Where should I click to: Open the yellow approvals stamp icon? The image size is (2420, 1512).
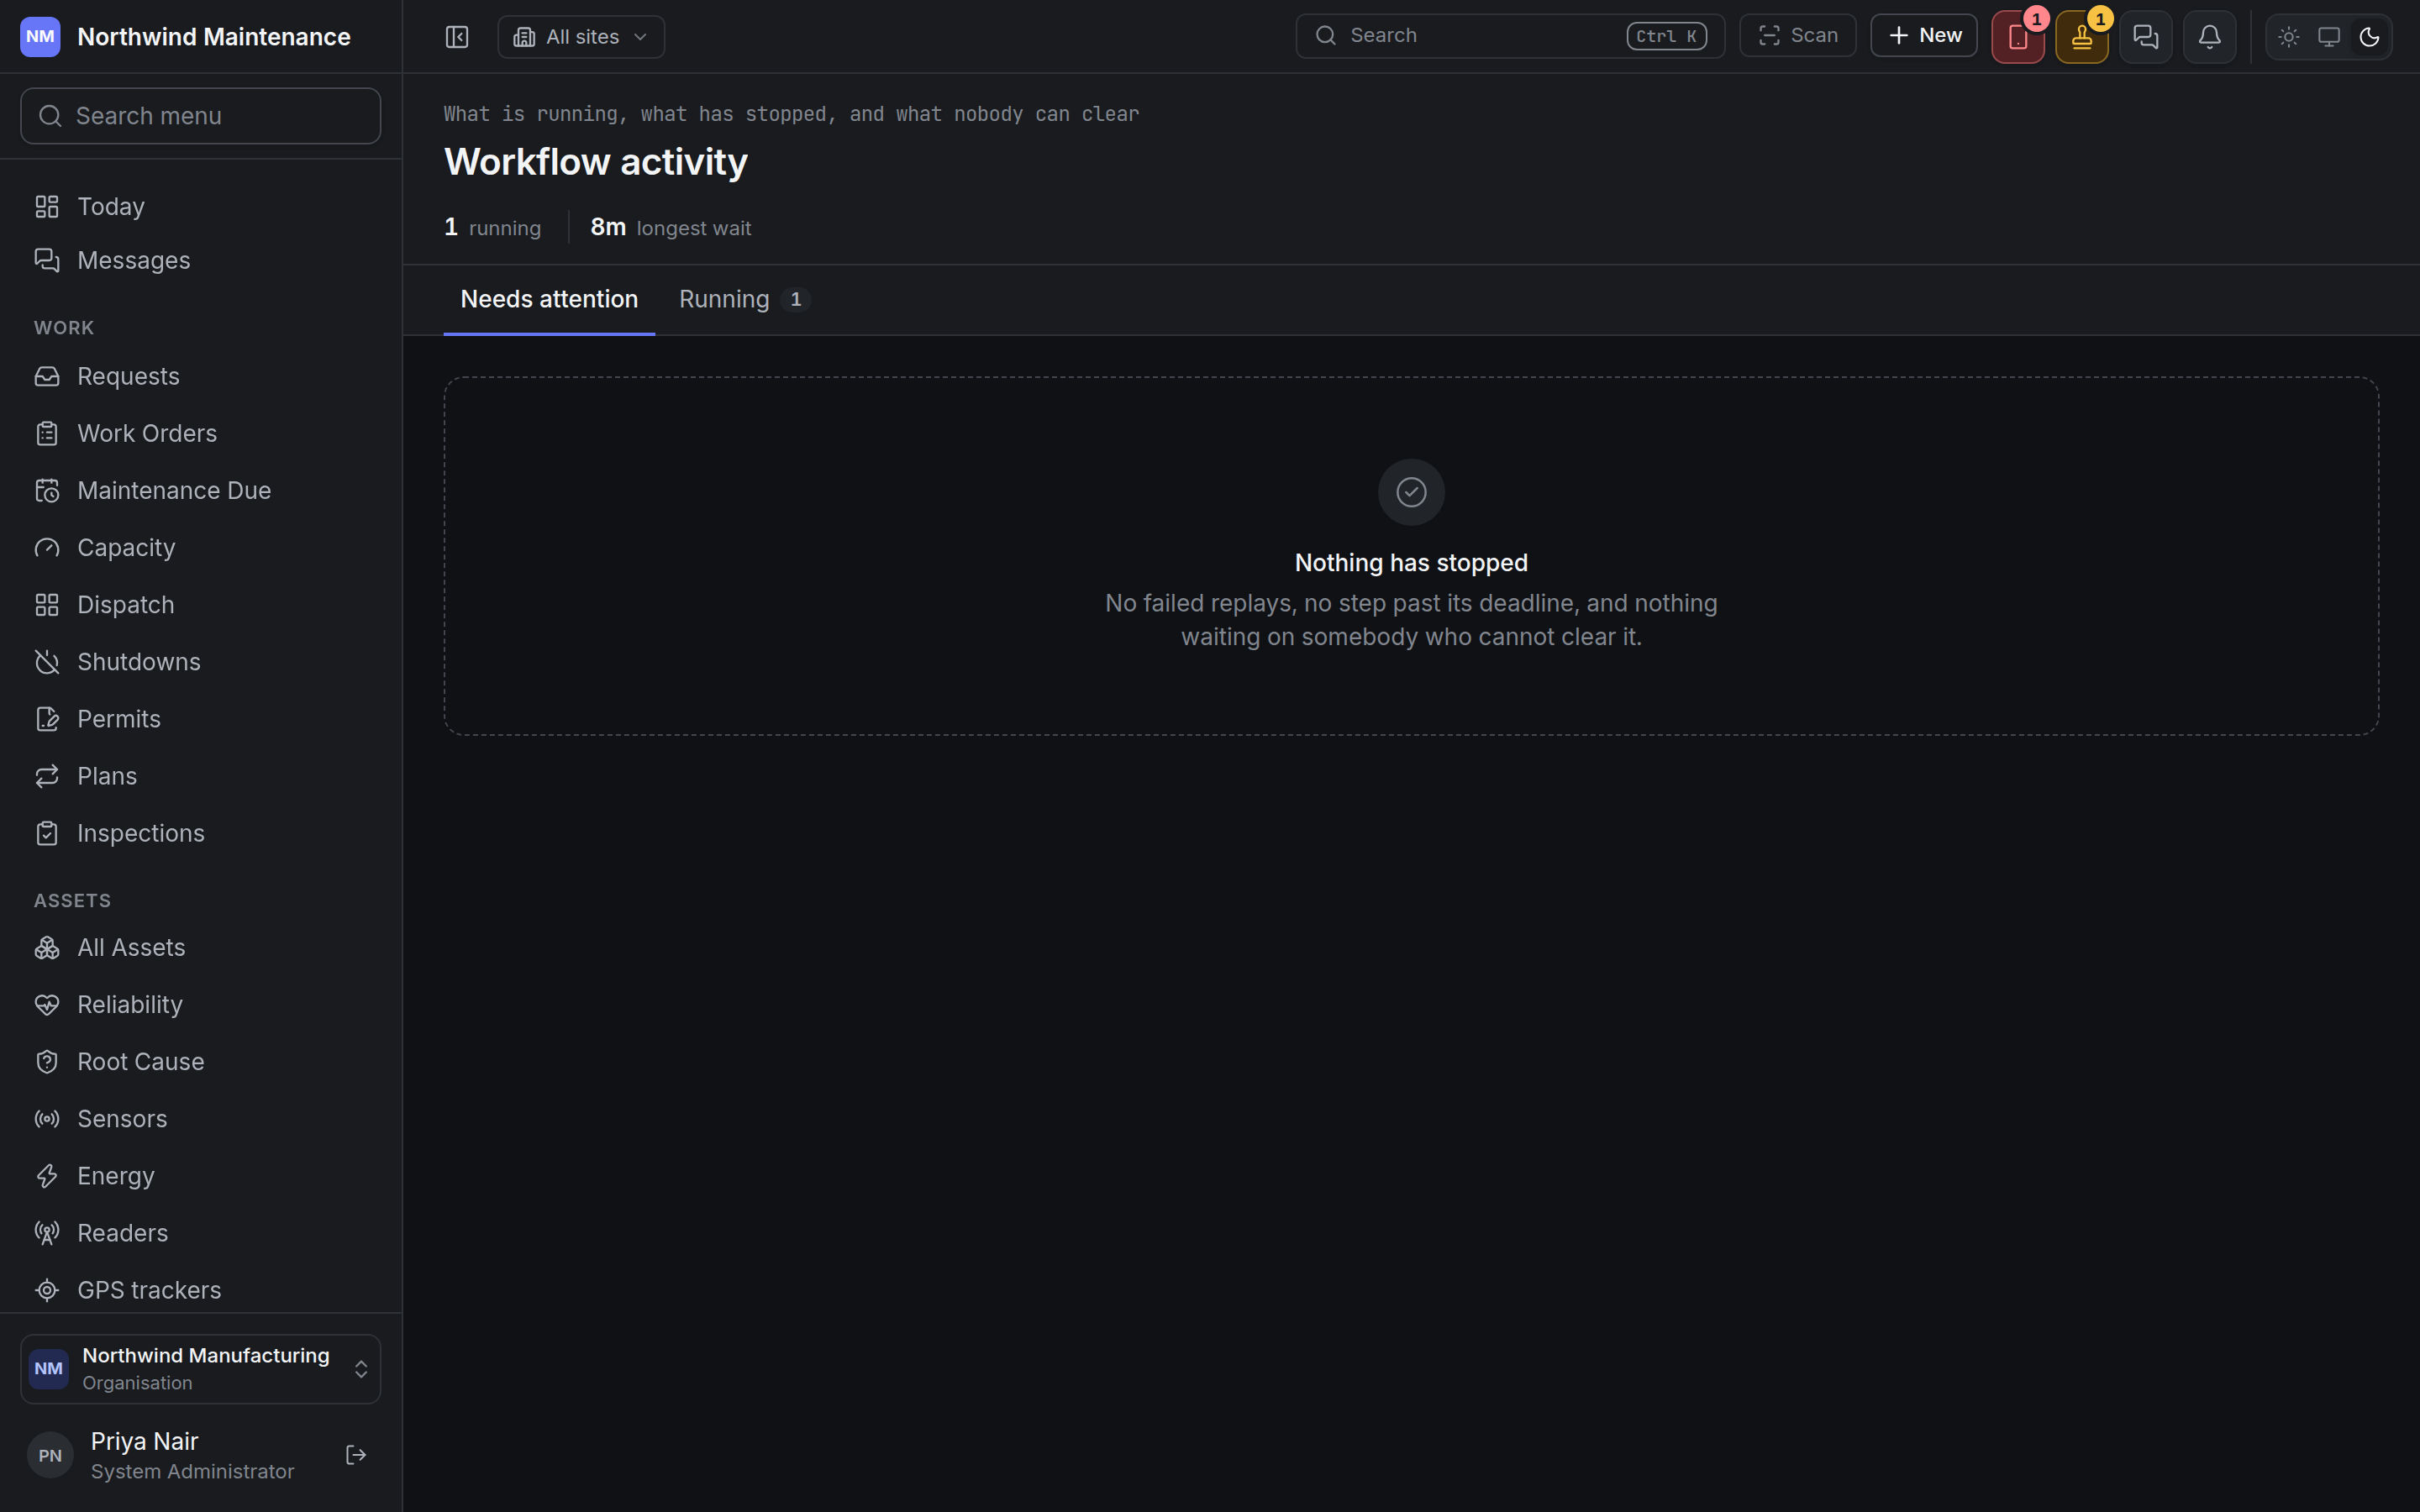(x=2082, y=37)
